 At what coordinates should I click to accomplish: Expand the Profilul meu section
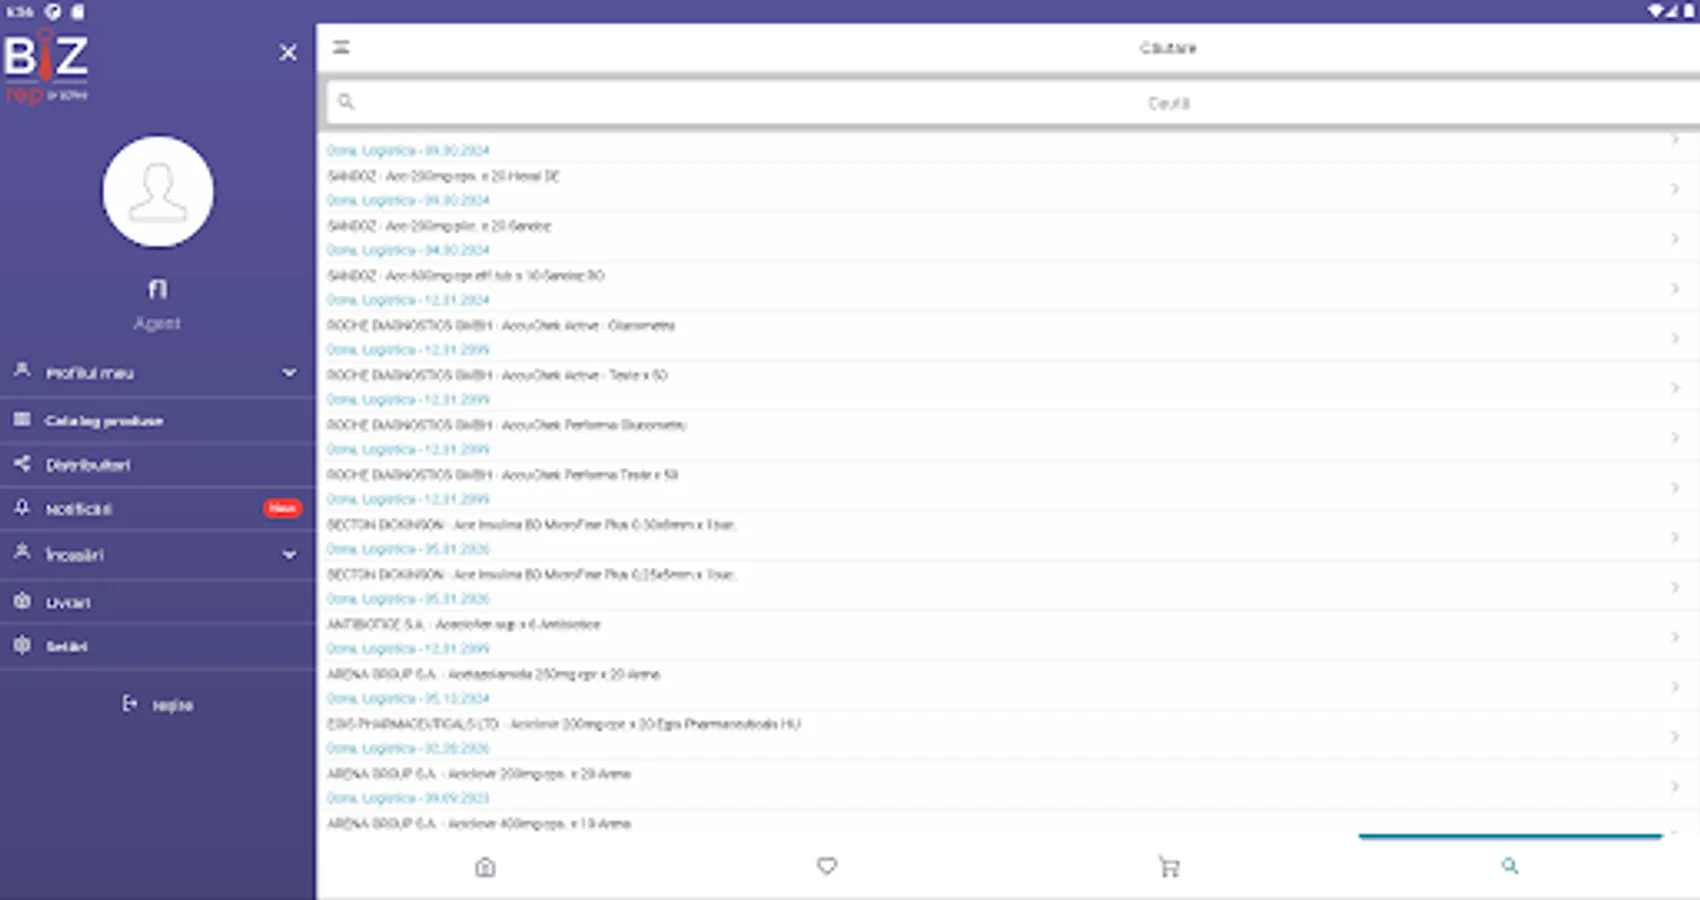pyautogui.click(x=289, y=372)
